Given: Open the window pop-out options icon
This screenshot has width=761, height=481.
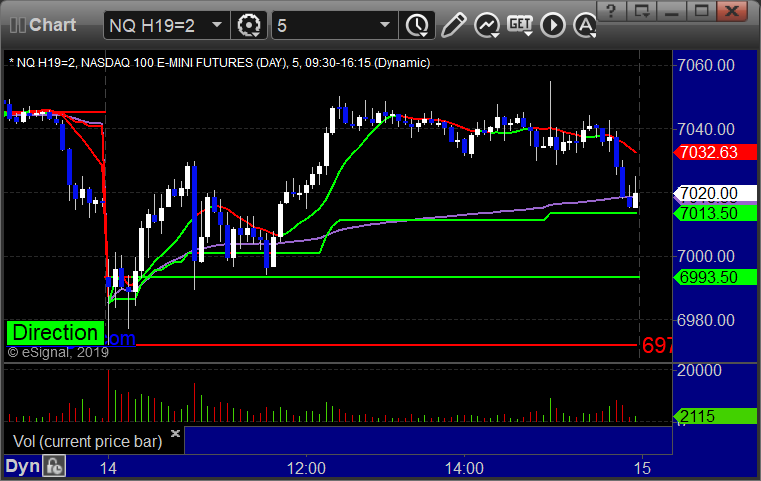Looking at the screenshot, I should [x=642, y=10].
